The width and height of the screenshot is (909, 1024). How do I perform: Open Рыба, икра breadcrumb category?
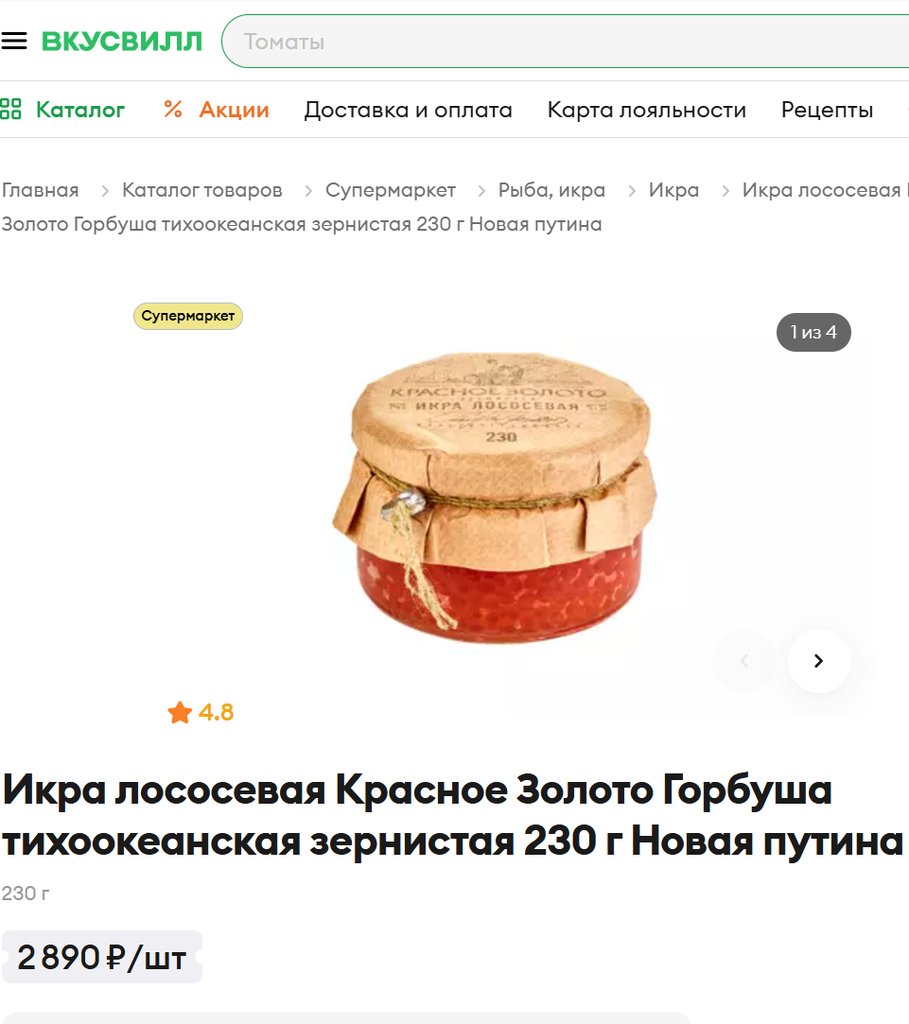pyautogui.click(x=552, y=190)
